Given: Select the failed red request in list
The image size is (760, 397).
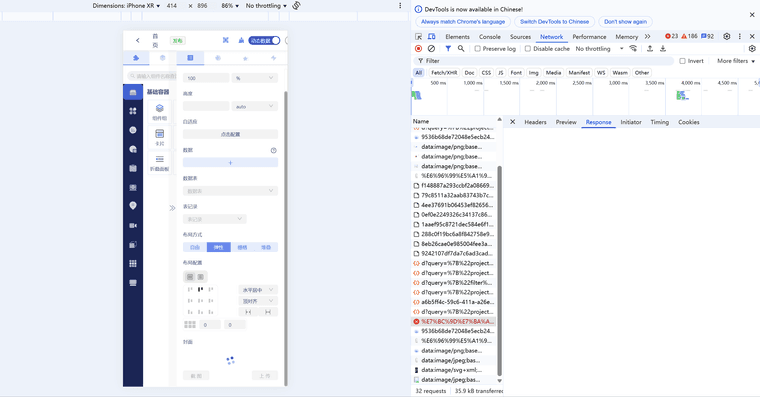Looking at the screenshot, I should tap(453, 321).
